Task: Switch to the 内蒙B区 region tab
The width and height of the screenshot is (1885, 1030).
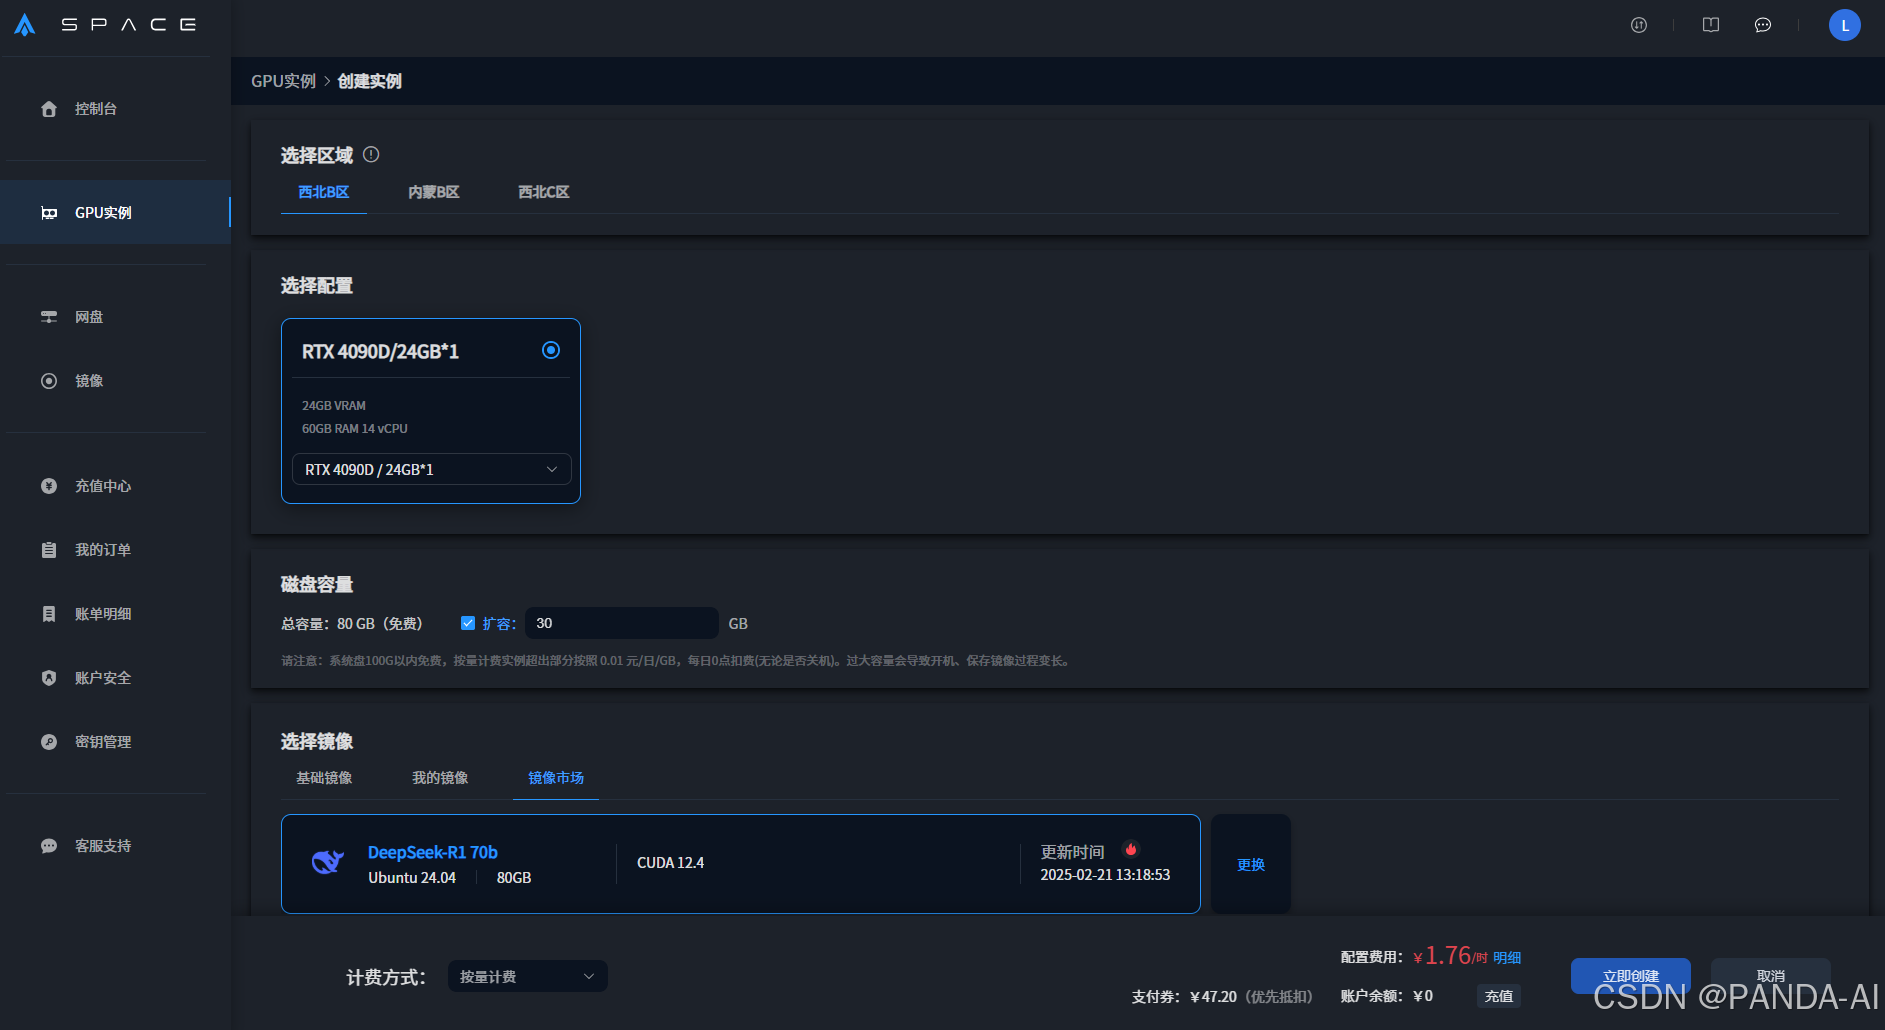Action: coord(434,192)
